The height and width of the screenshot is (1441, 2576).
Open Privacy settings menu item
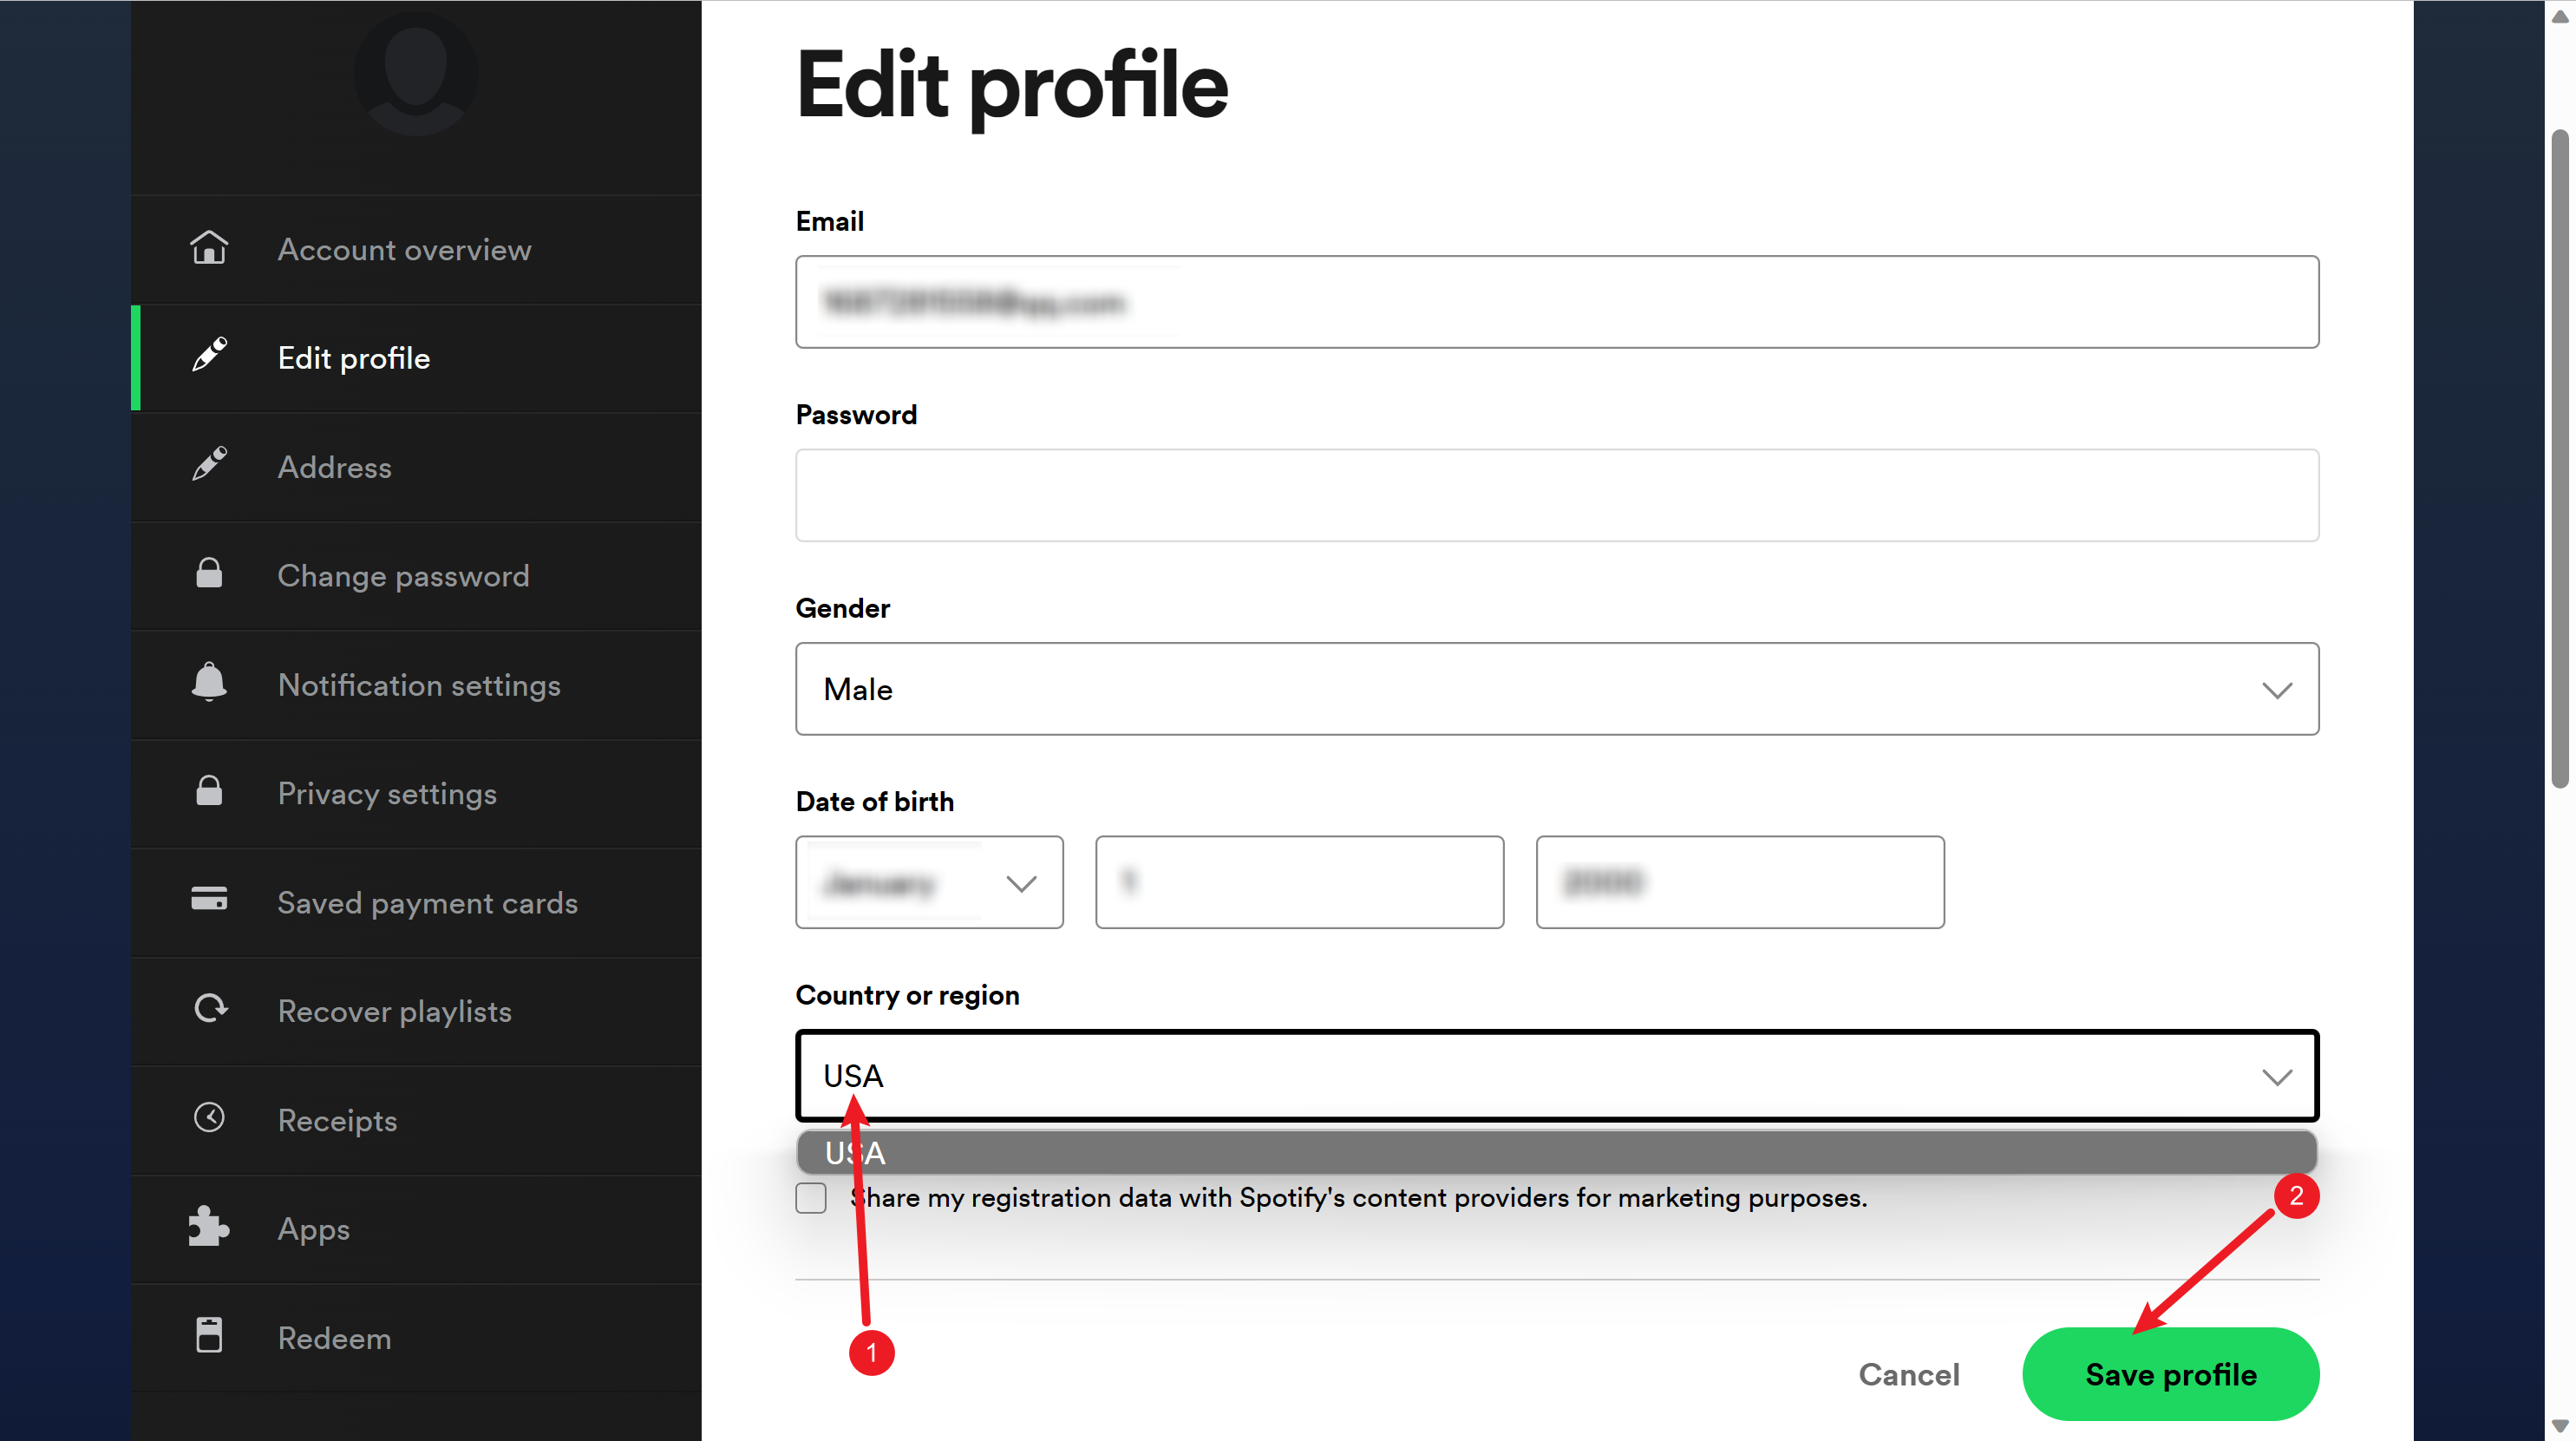point(387,794)
